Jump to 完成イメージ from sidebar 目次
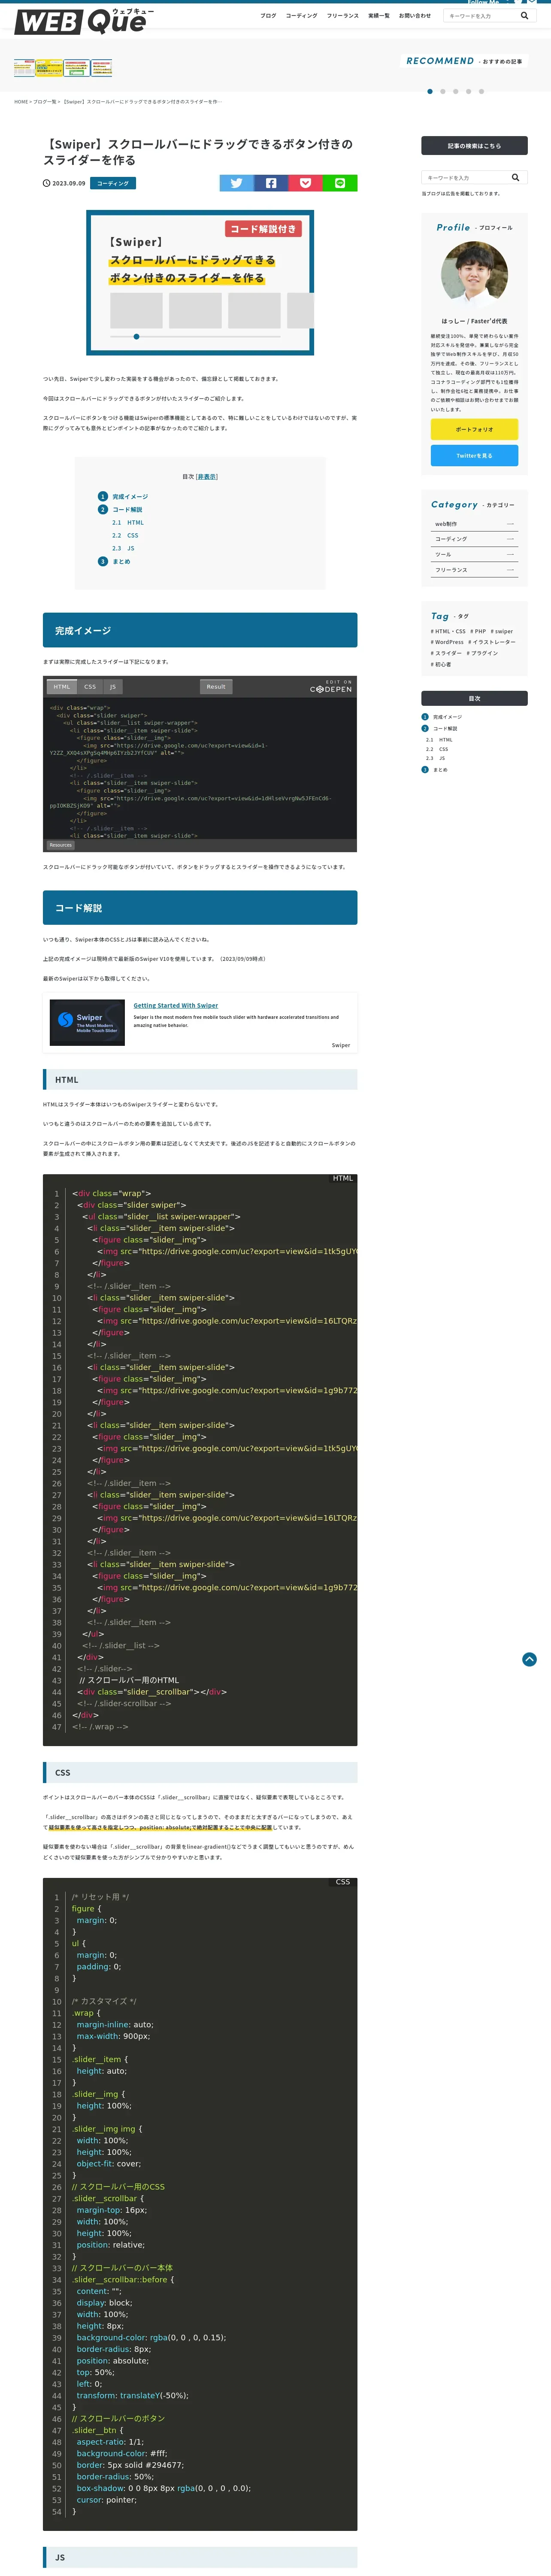The width and height of the screenshot is (551, 2576). [447, 717]
